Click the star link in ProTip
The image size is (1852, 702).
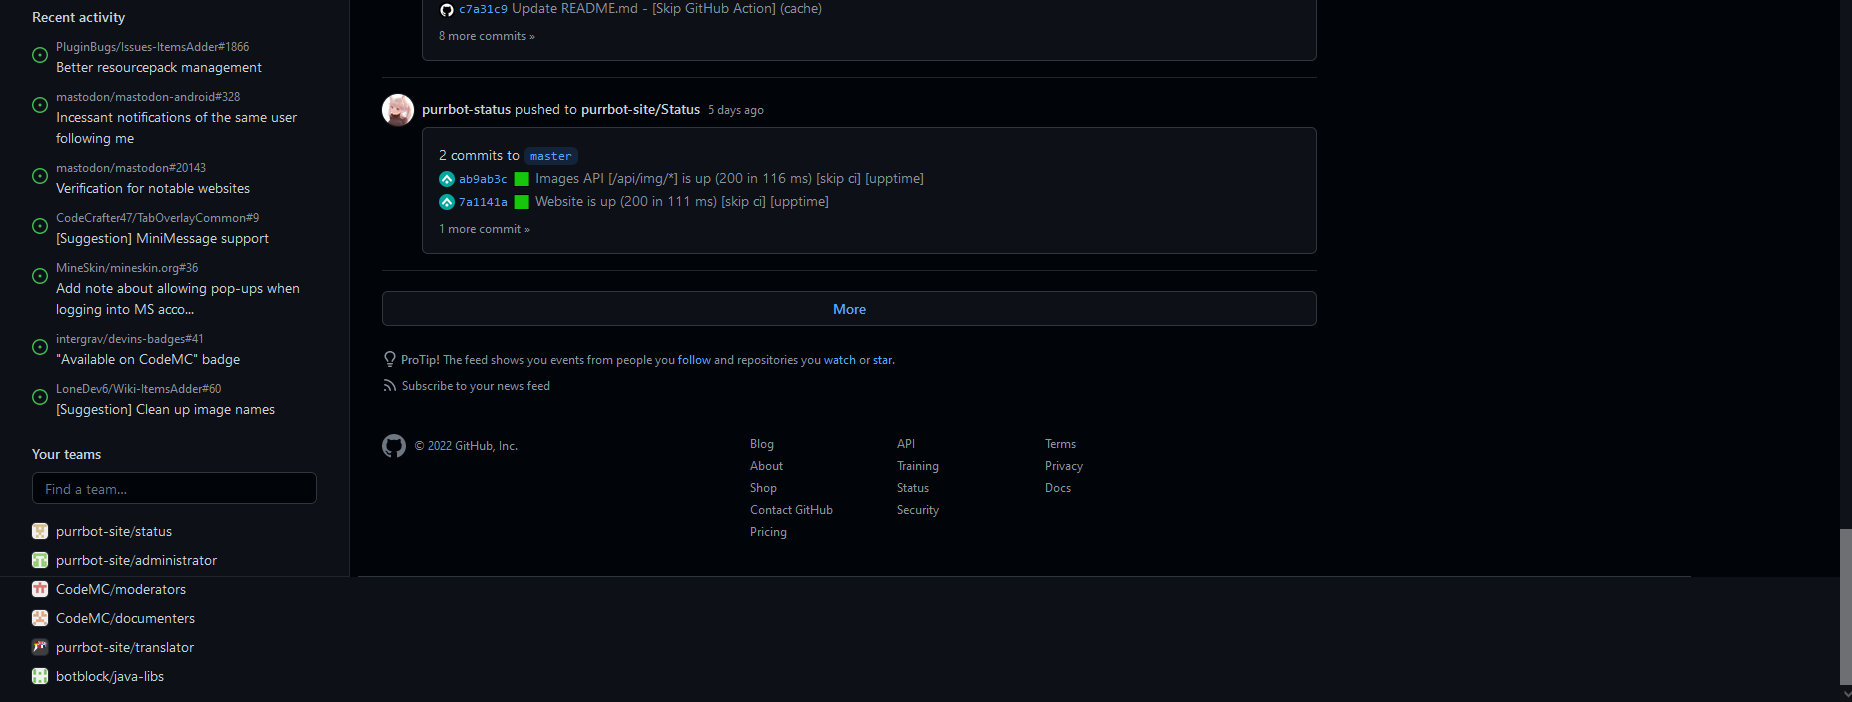[882, 360]
